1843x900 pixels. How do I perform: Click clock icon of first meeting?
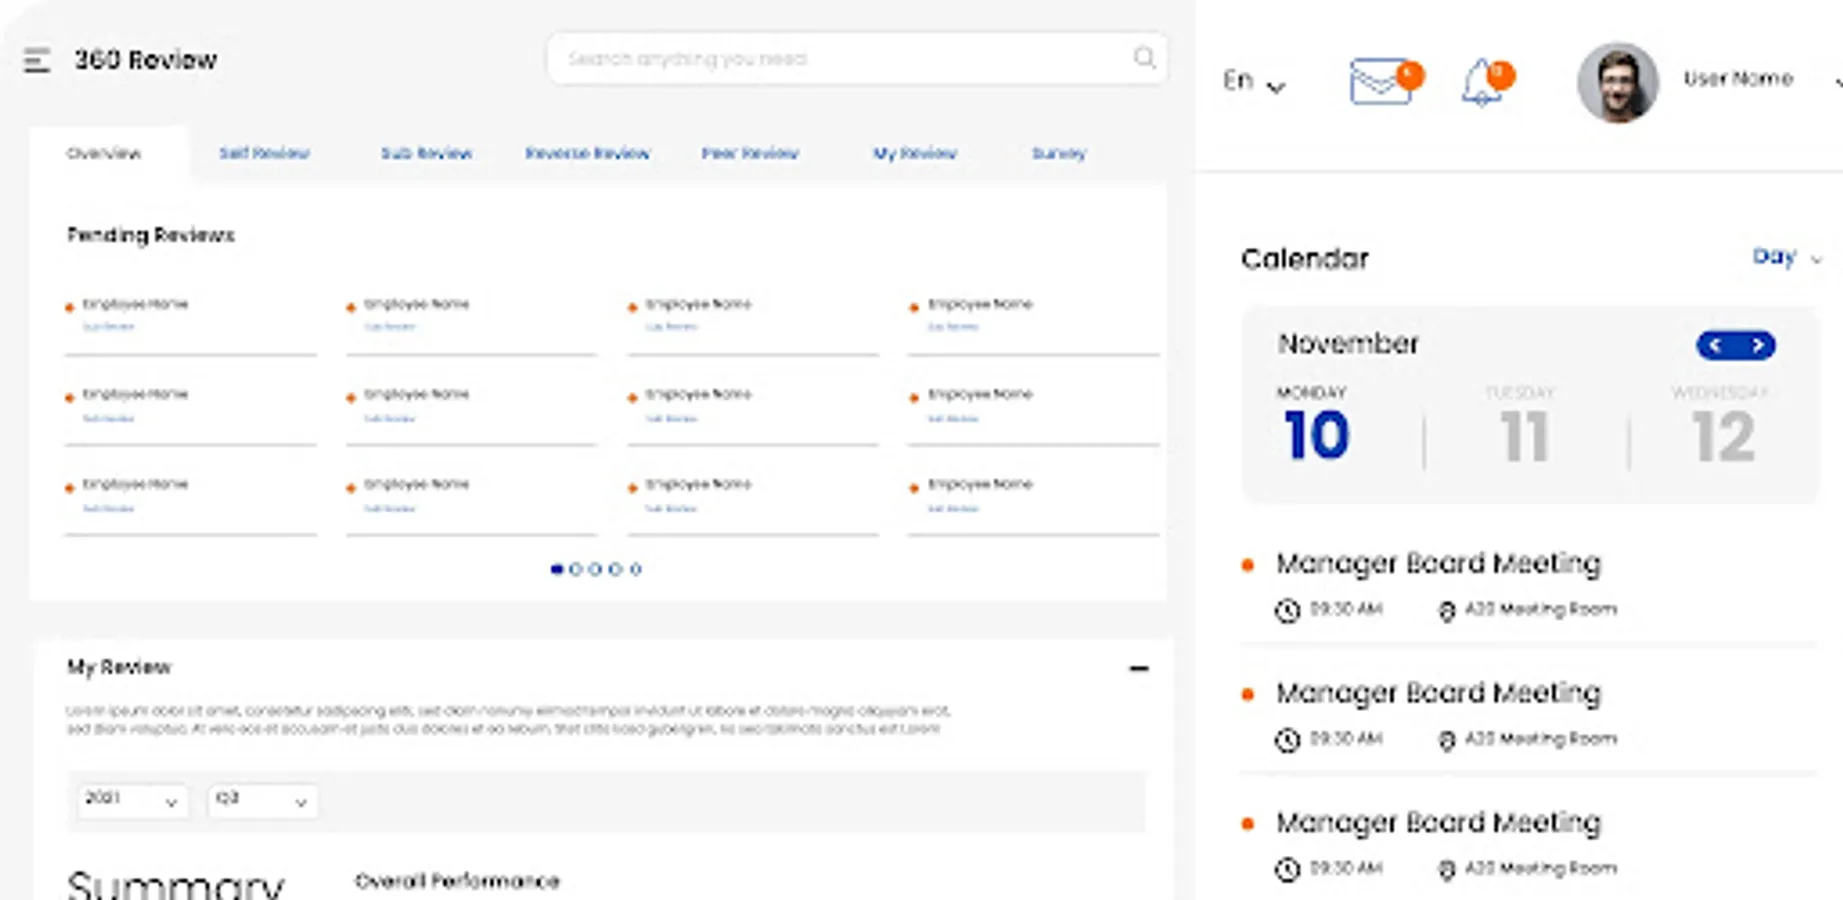[x=1287, y=610]
